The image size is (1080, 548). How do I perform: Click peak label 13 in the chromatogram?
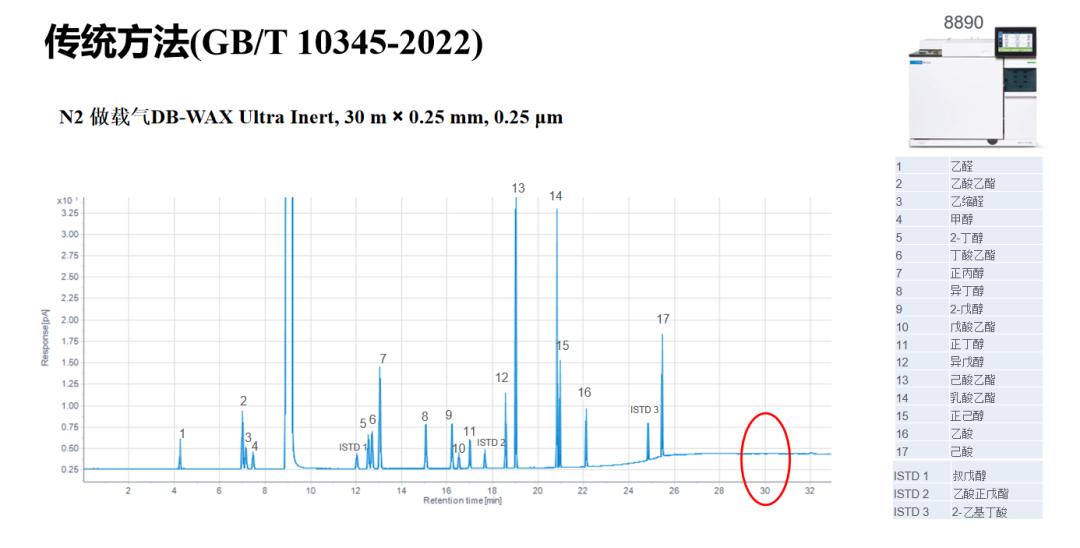pyautogui.click(x=518, y=188)
